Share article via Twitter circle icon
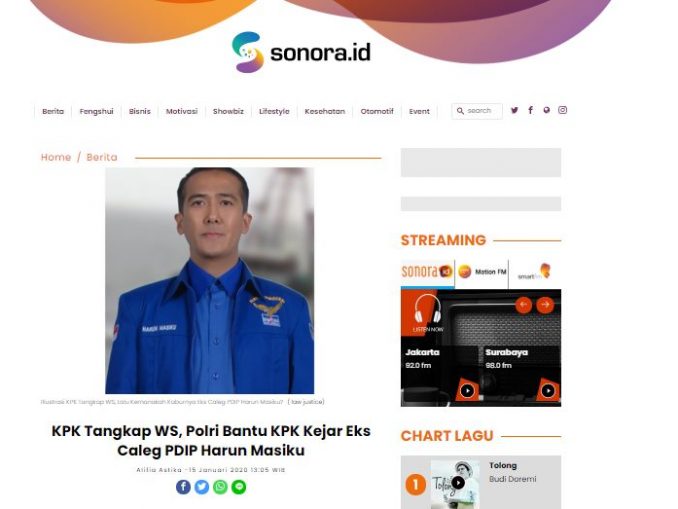 click(x=201, y=487)
